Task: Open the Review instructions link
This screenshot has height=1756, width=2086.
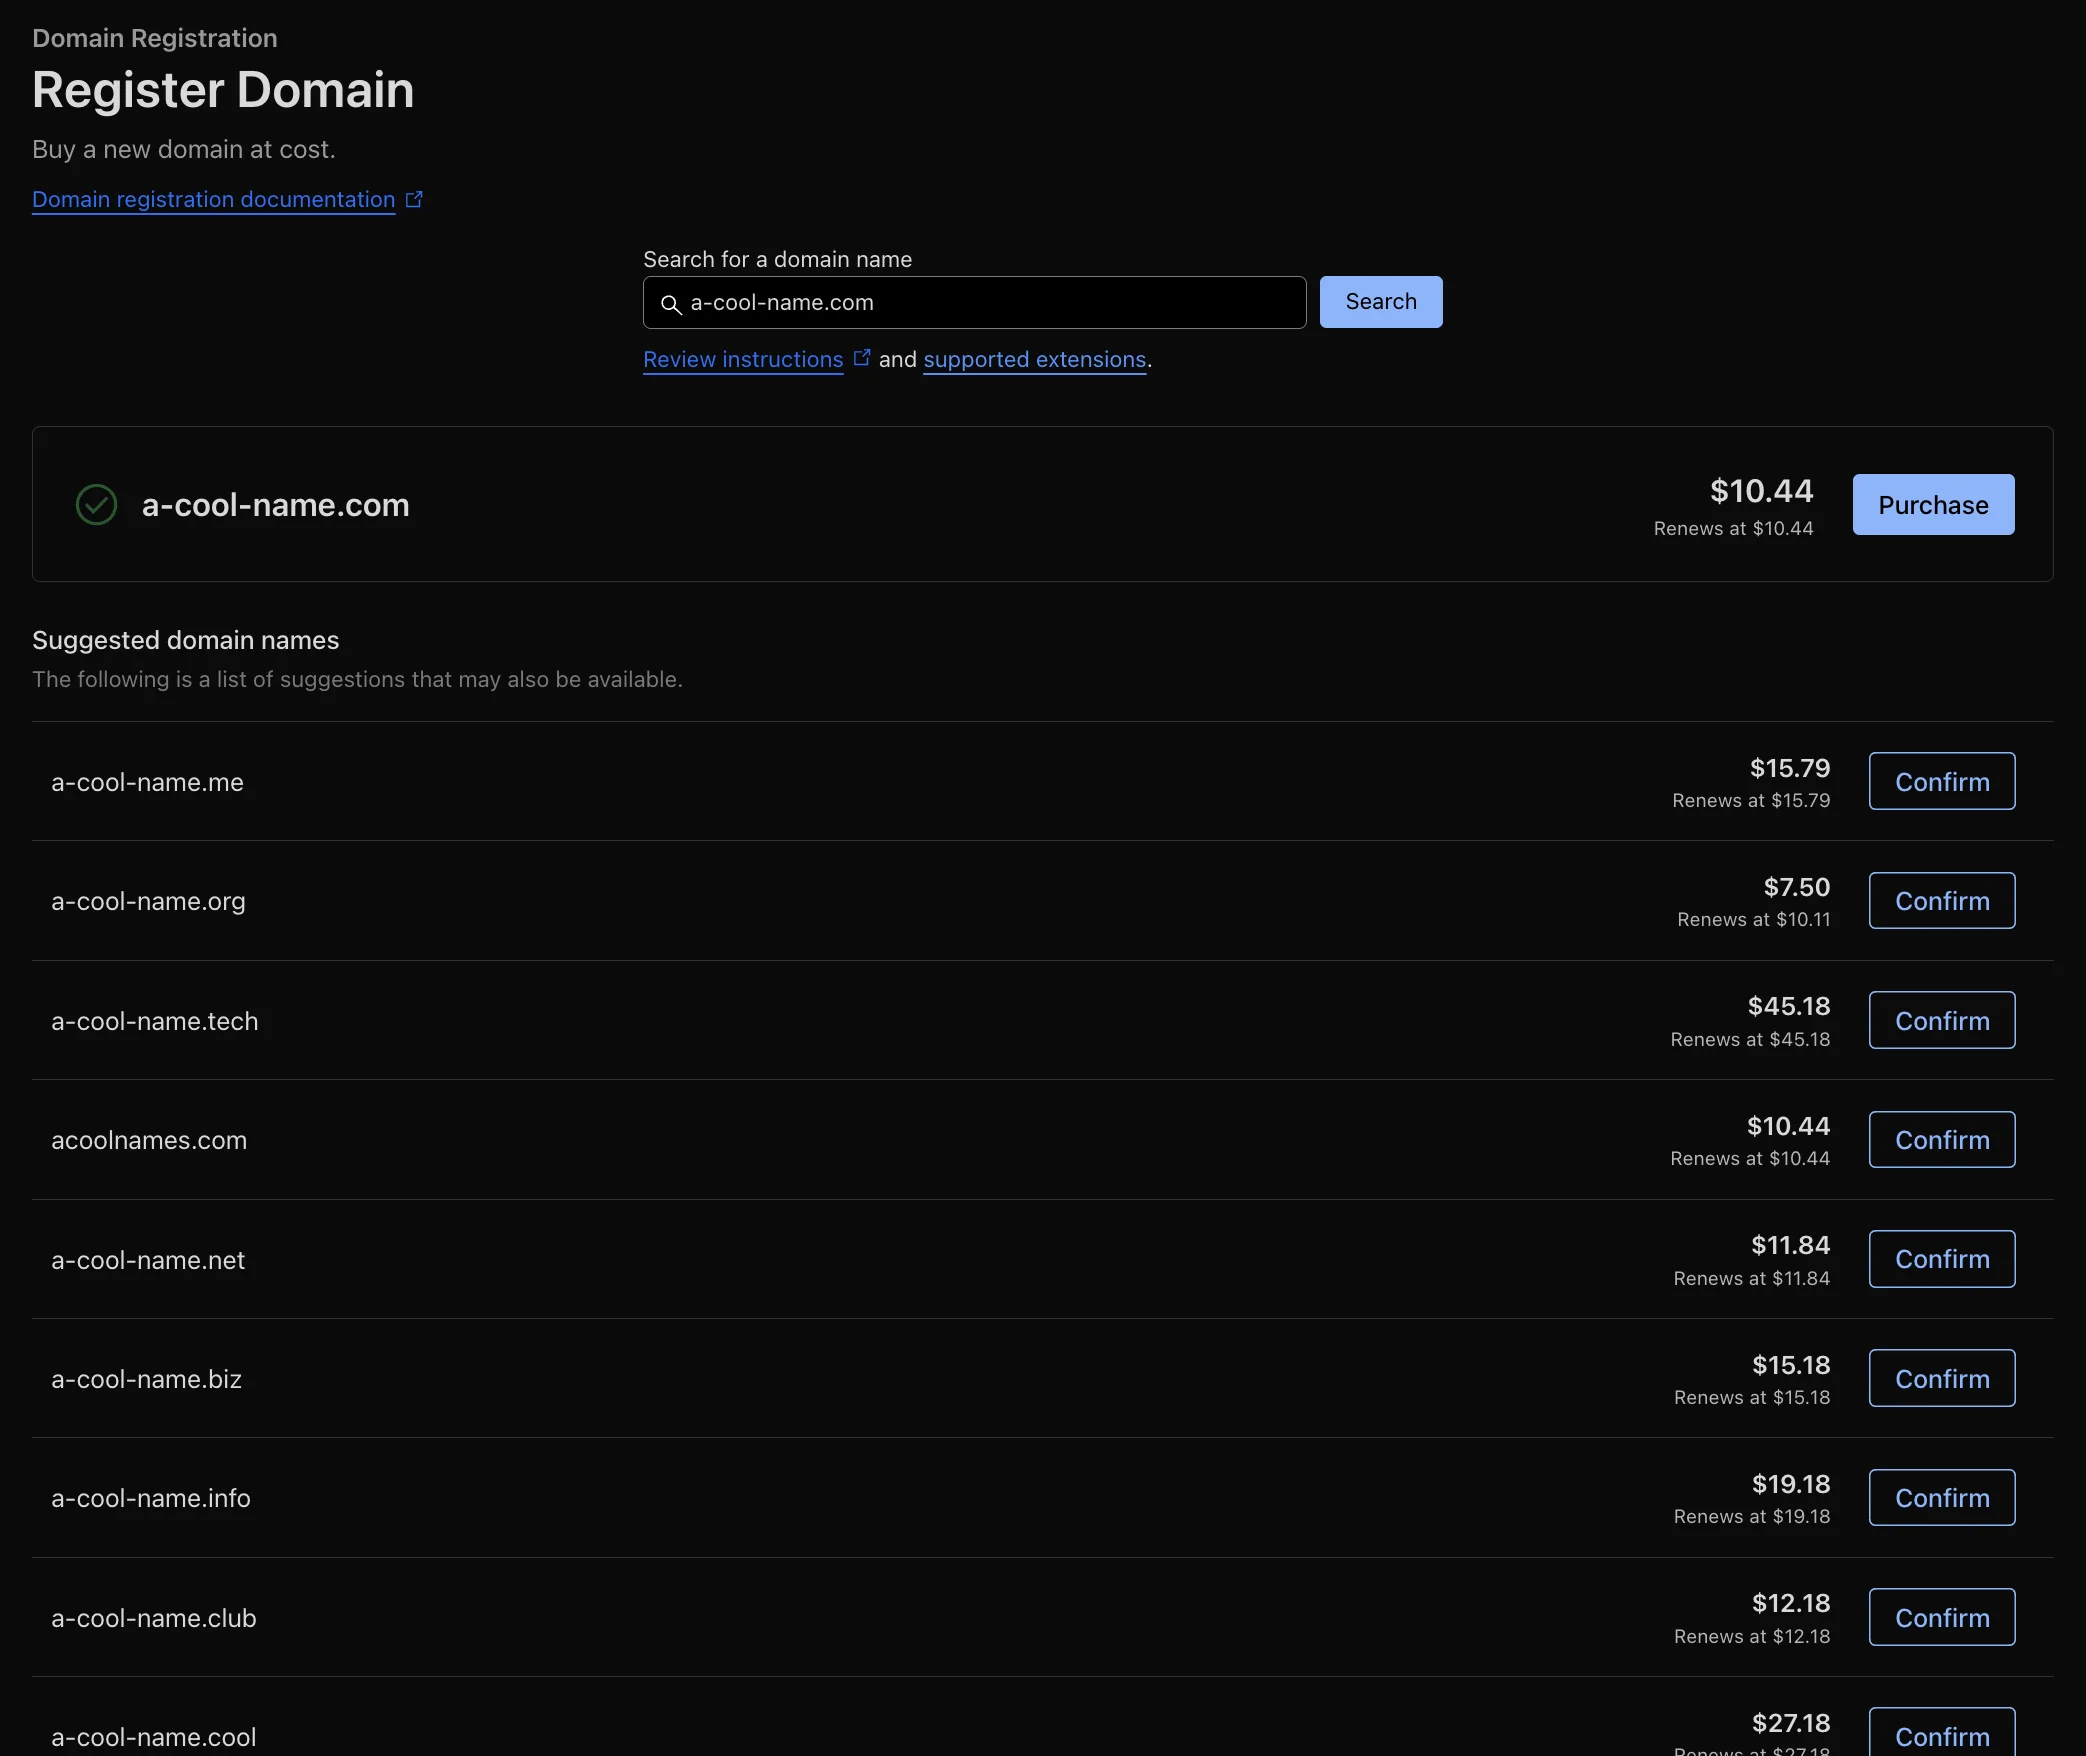Action: (741, 360)
